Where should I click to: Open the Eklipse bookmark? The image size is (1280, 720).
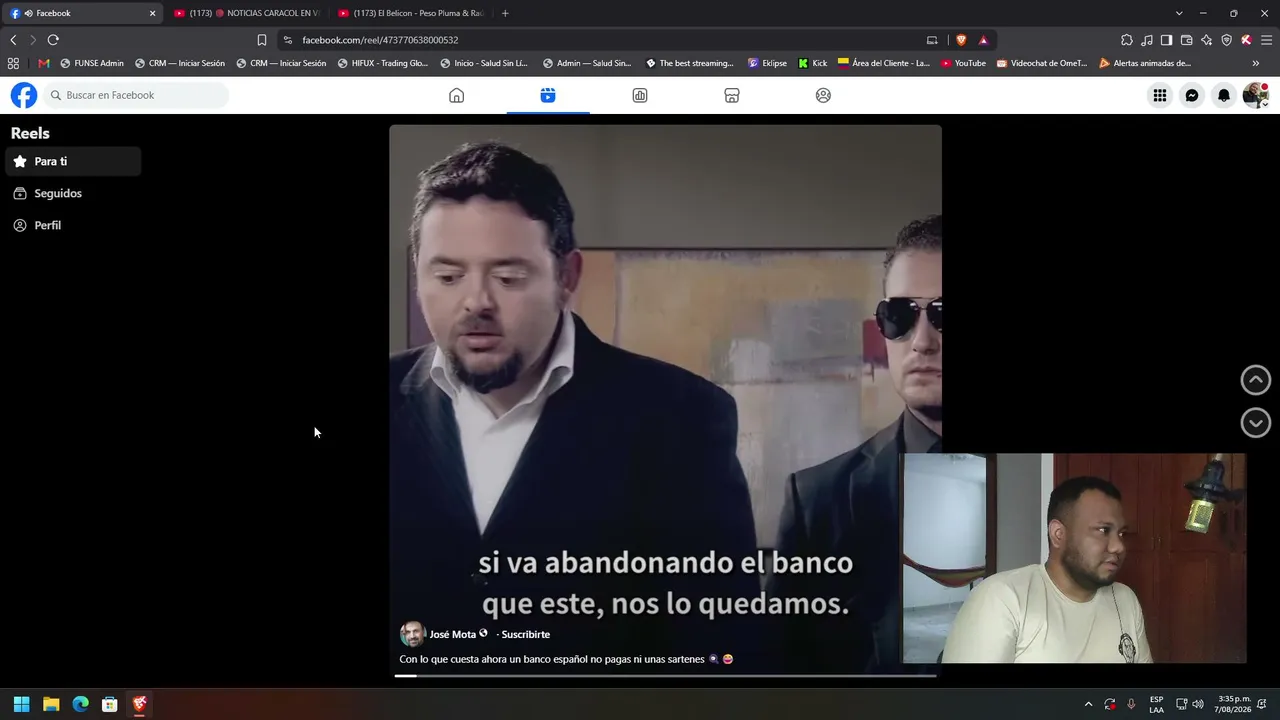[767, 63]
